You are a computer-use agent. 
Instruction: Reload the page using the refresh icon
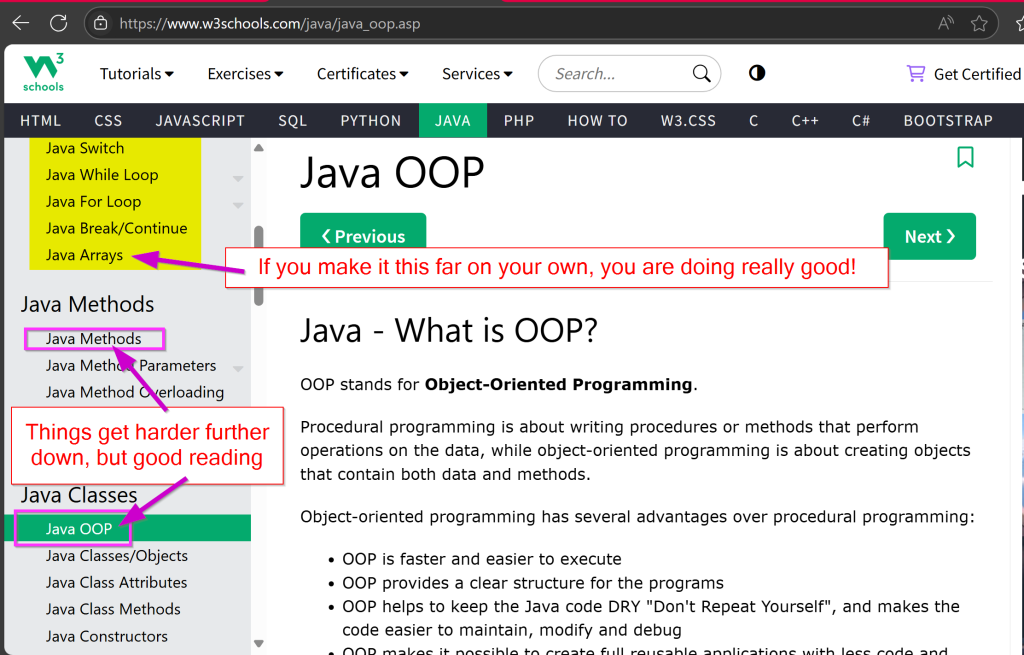pos(58,22)
